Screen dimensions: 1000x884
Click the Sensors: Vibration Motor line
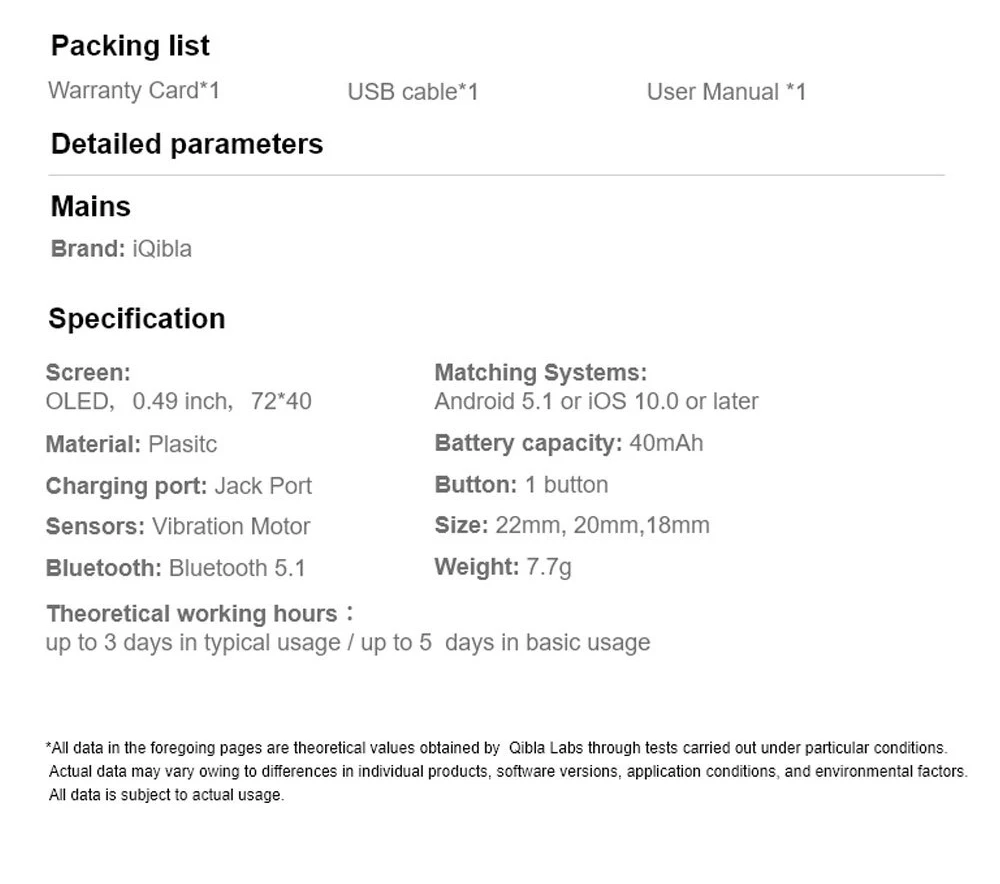pyautogui.click(x=178, y=527)
